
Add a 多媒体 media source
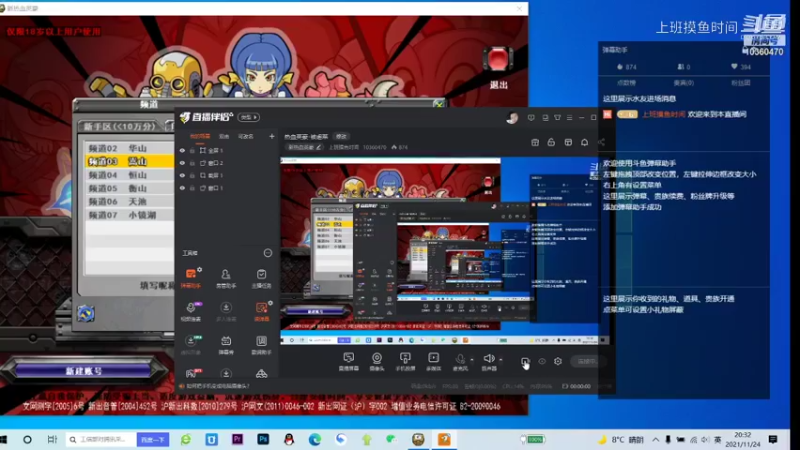(433, 361)
